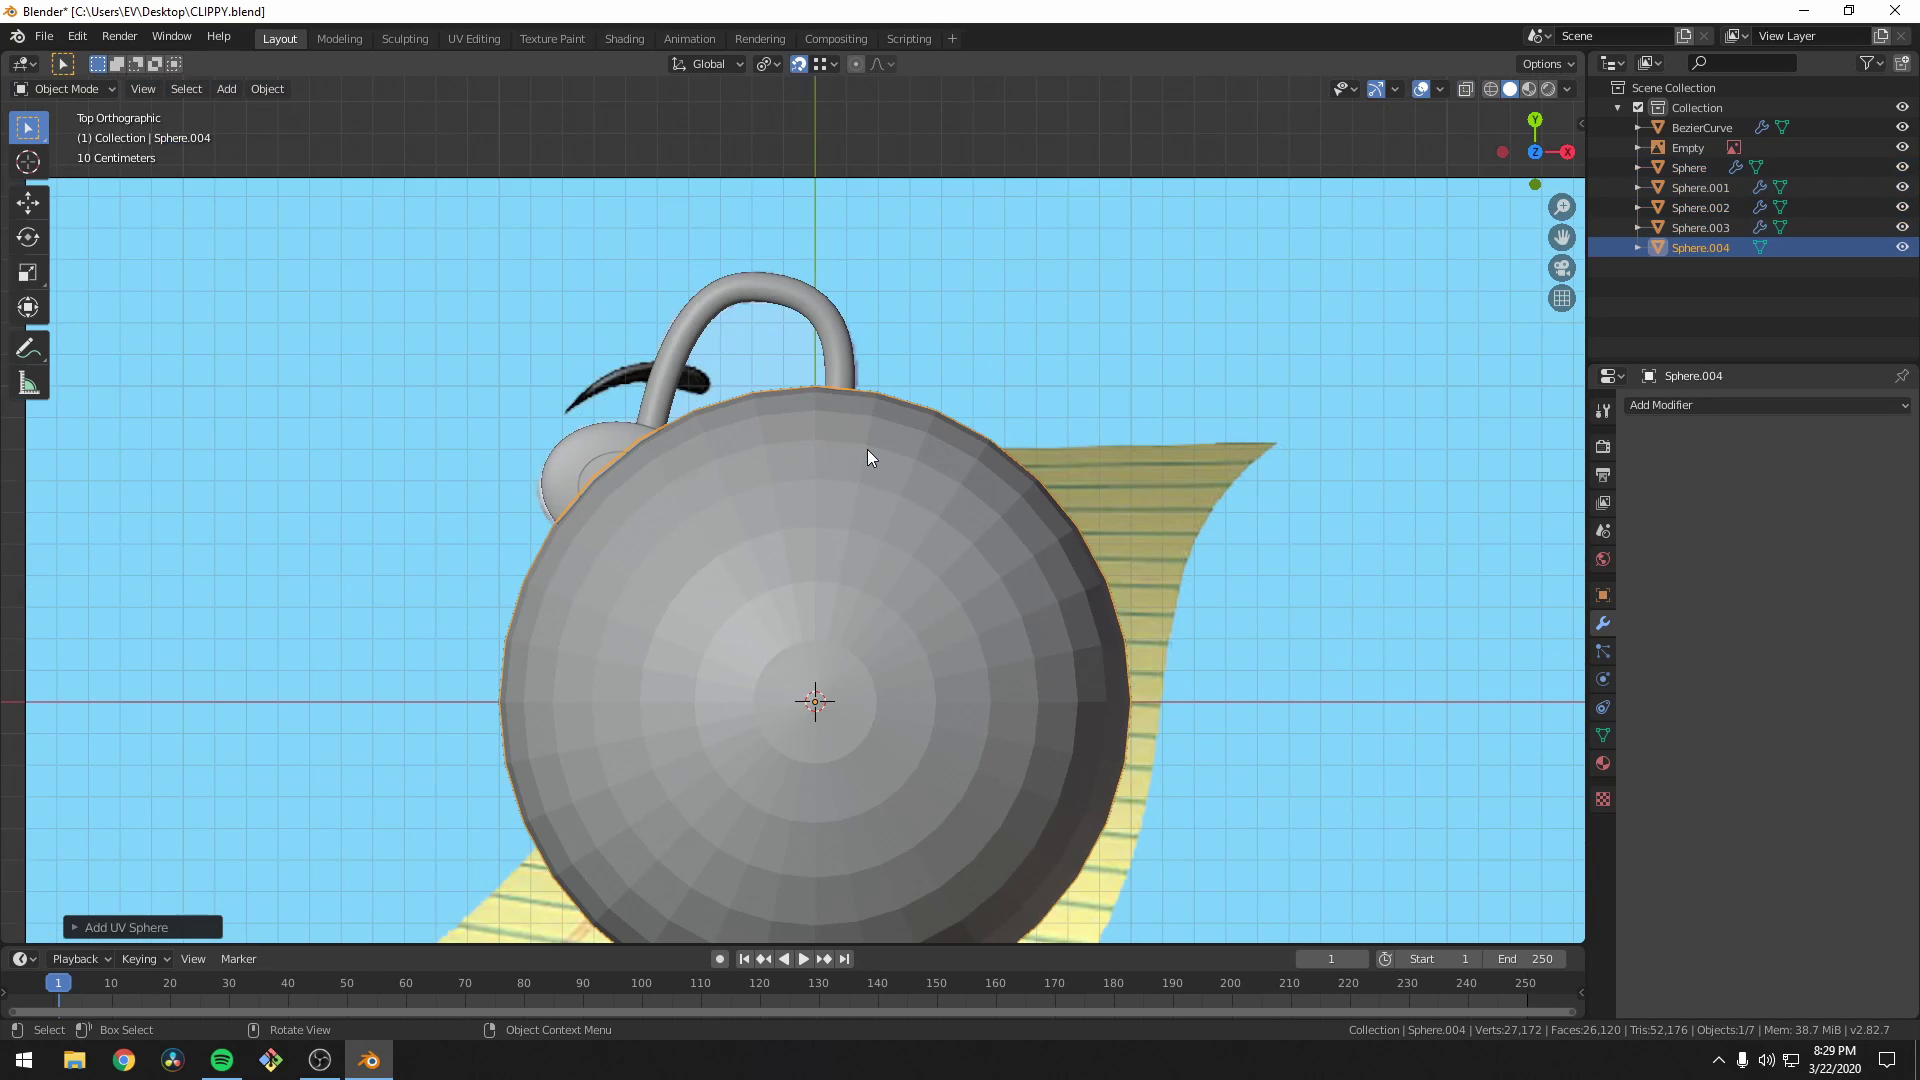This screenshot has height=1080, width=1920.
Task: Hide the BezierCurve object
Action: pos(1902,127)
